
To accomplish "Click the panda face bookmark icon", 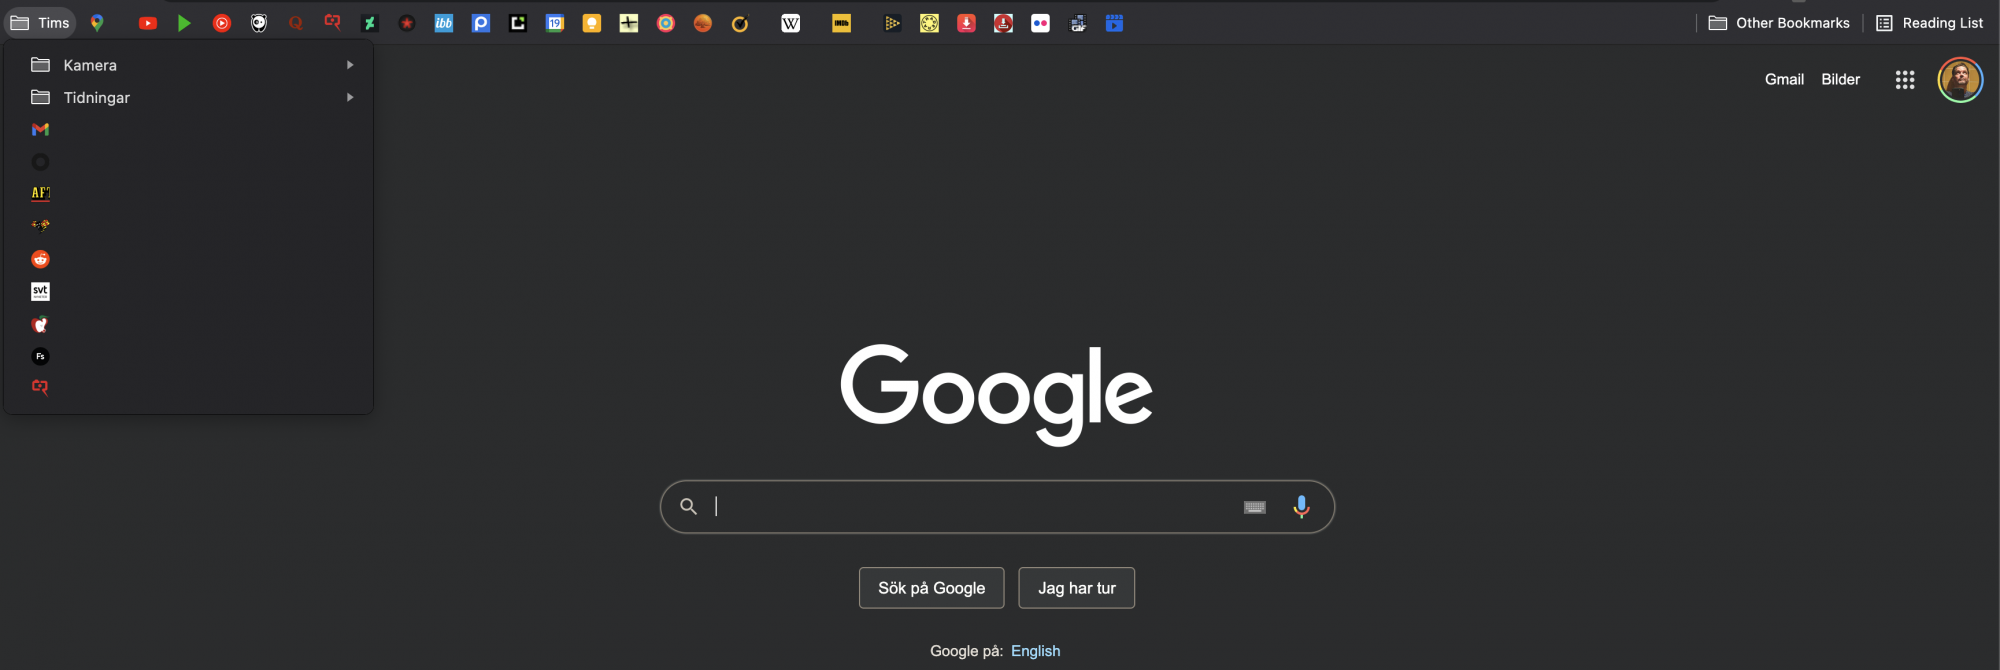I will pos(259,23).
